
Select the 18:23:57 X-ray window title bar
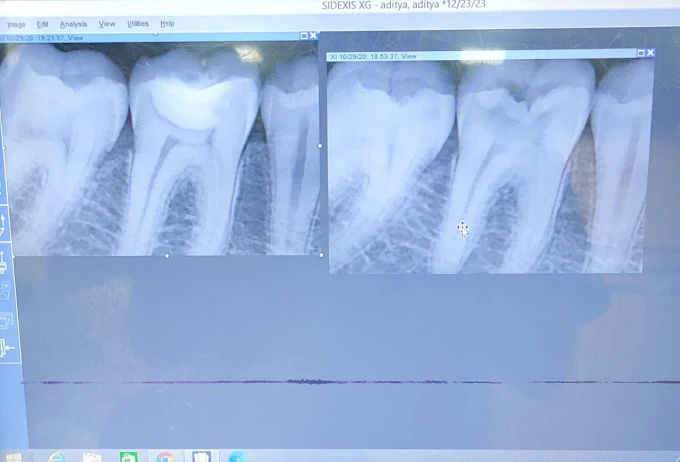[150, 37]
